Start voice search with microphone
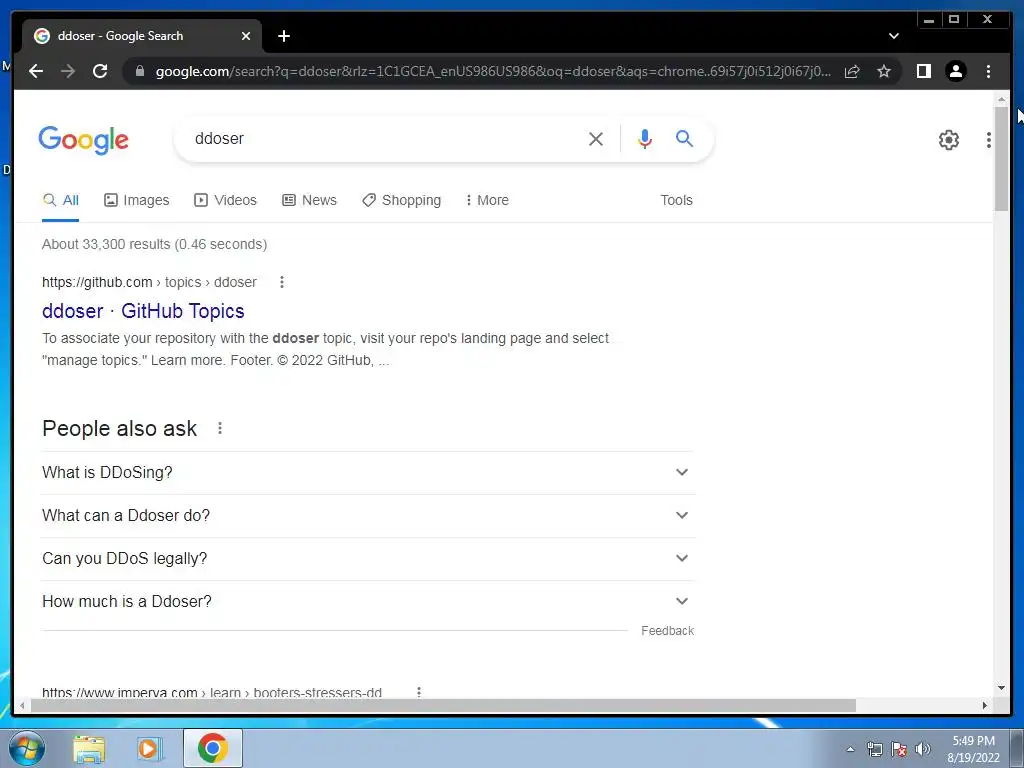 point(645,138)
